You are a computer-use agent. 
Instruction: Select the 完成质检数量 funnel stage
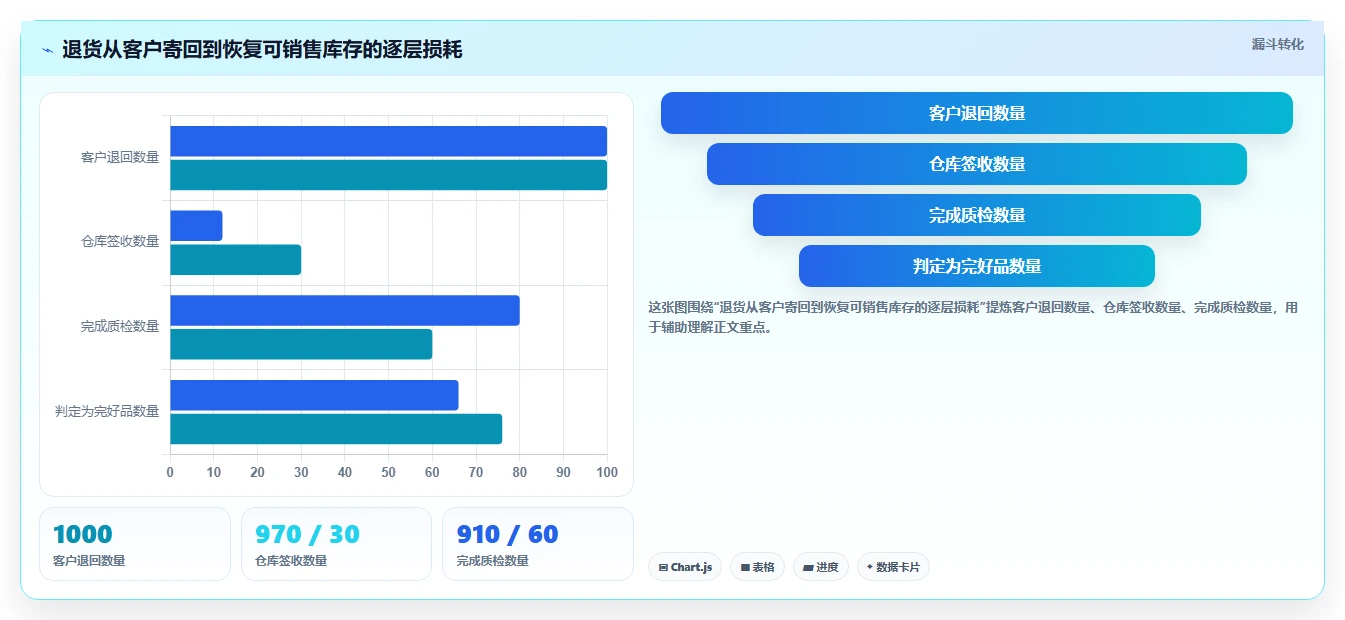(x=976, y=215)
